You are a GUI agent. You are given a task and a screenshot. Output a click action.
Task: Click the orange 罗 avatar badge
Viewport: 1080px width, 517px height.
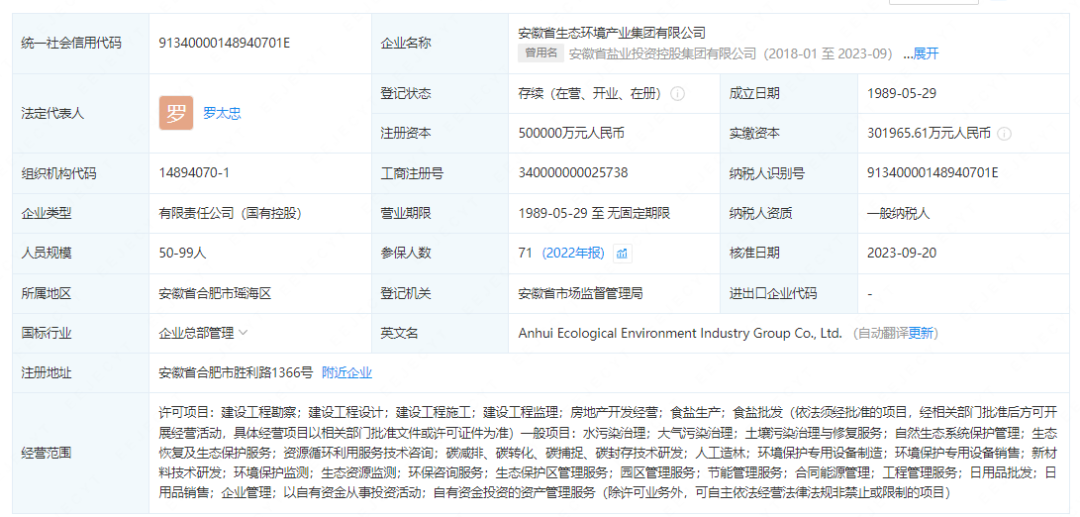click(x=176, y=113)
